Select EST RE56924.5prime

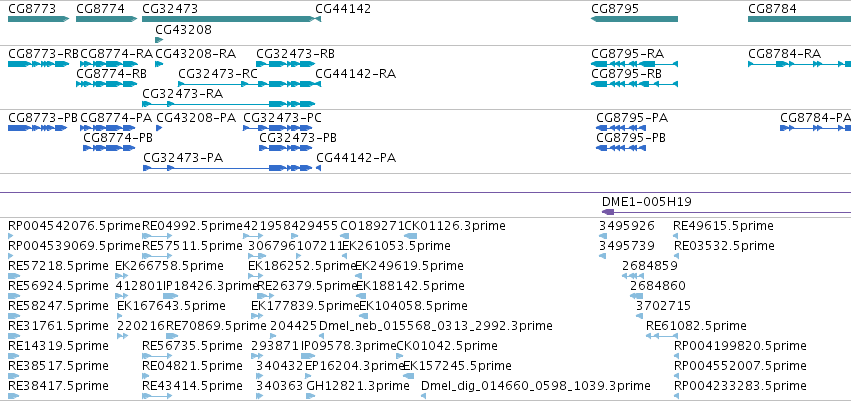pyautogui.click(x=14, y=296)
